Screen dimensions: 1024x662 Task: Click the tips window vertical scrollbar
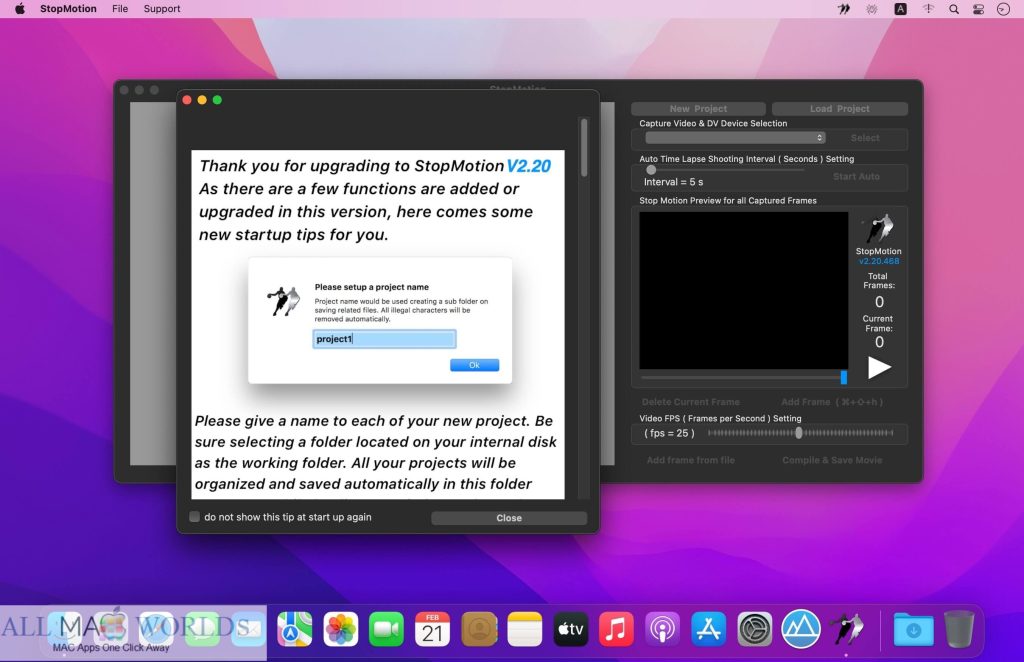coord(584,147)
